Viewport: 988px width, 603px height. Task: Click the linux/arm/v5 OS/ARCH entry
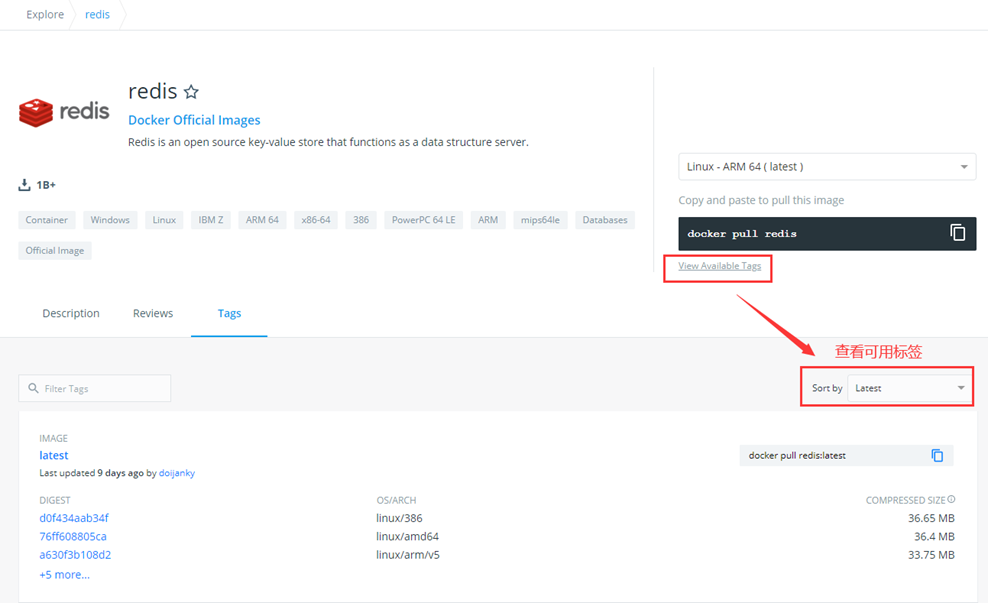[408, 554]
